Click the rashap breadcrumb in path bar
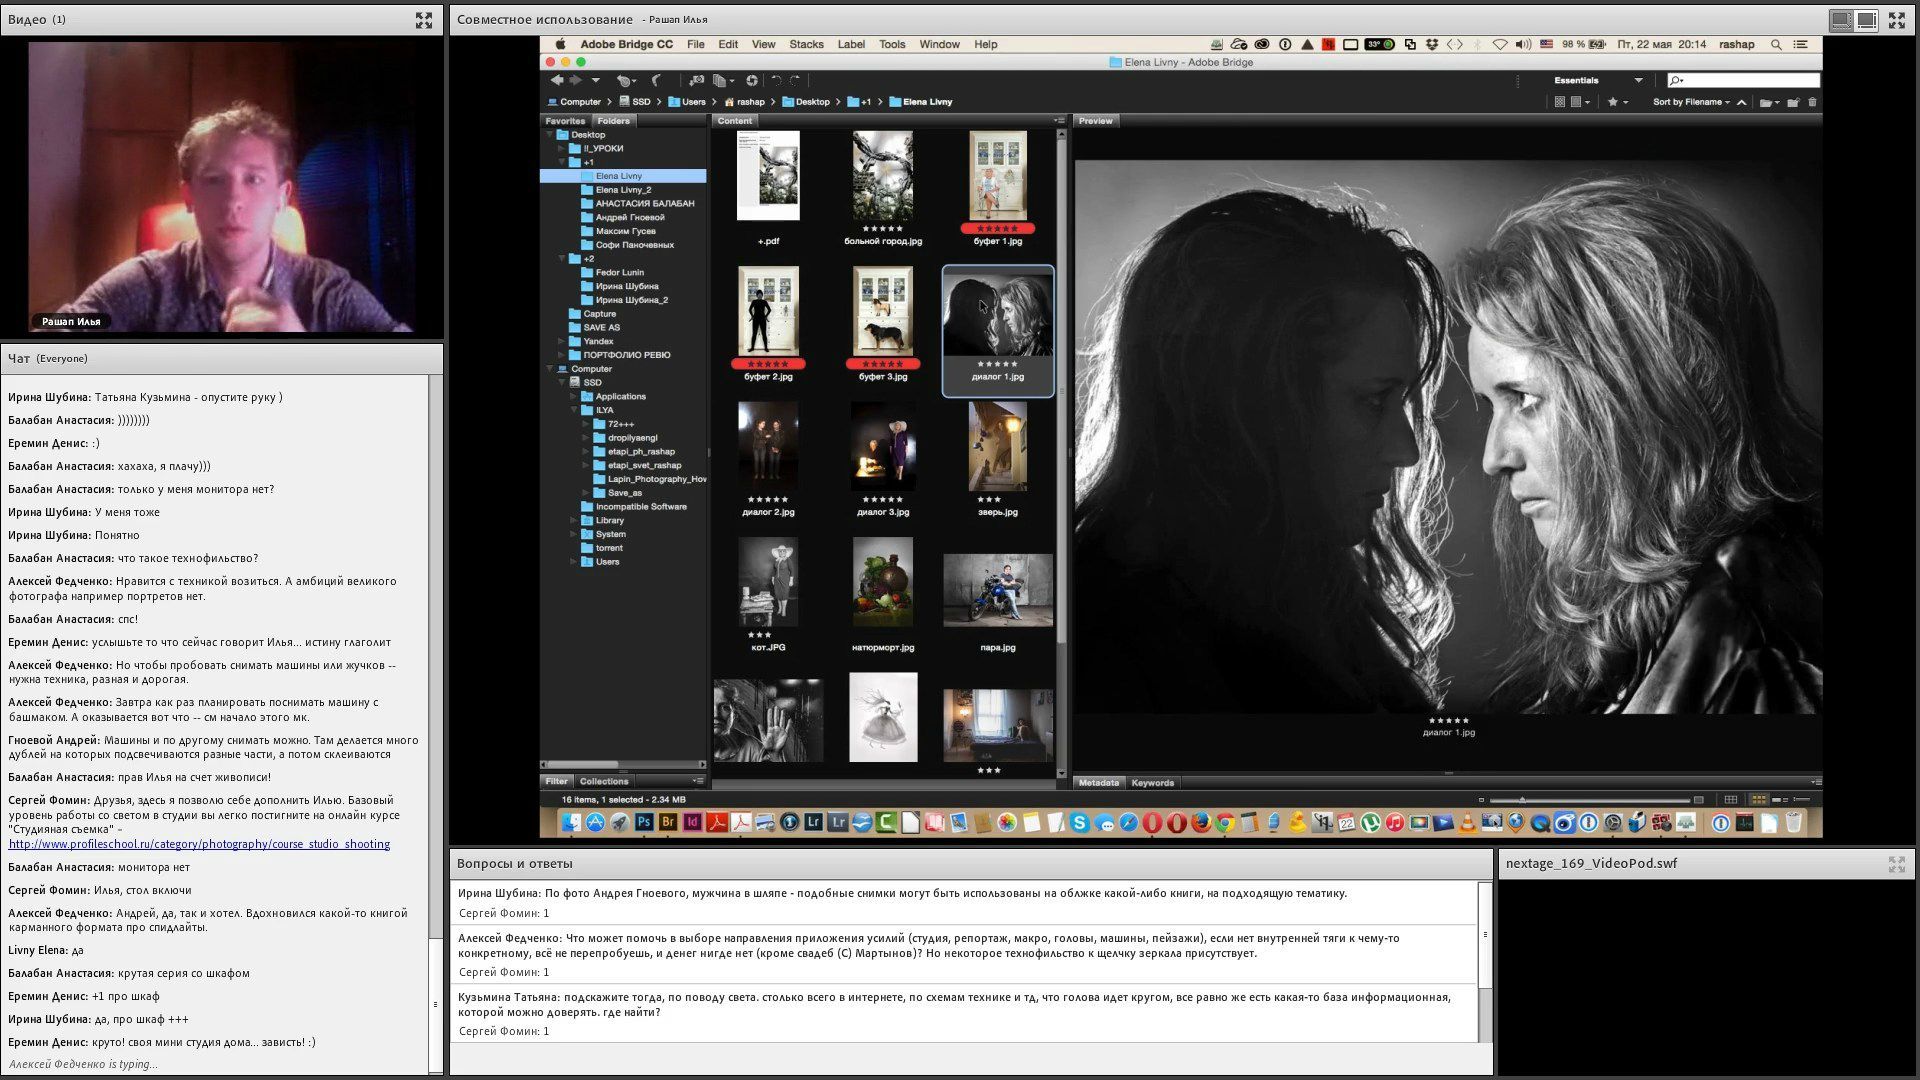The height and width of the screenshot is (1080, 1920). (745, 102)
